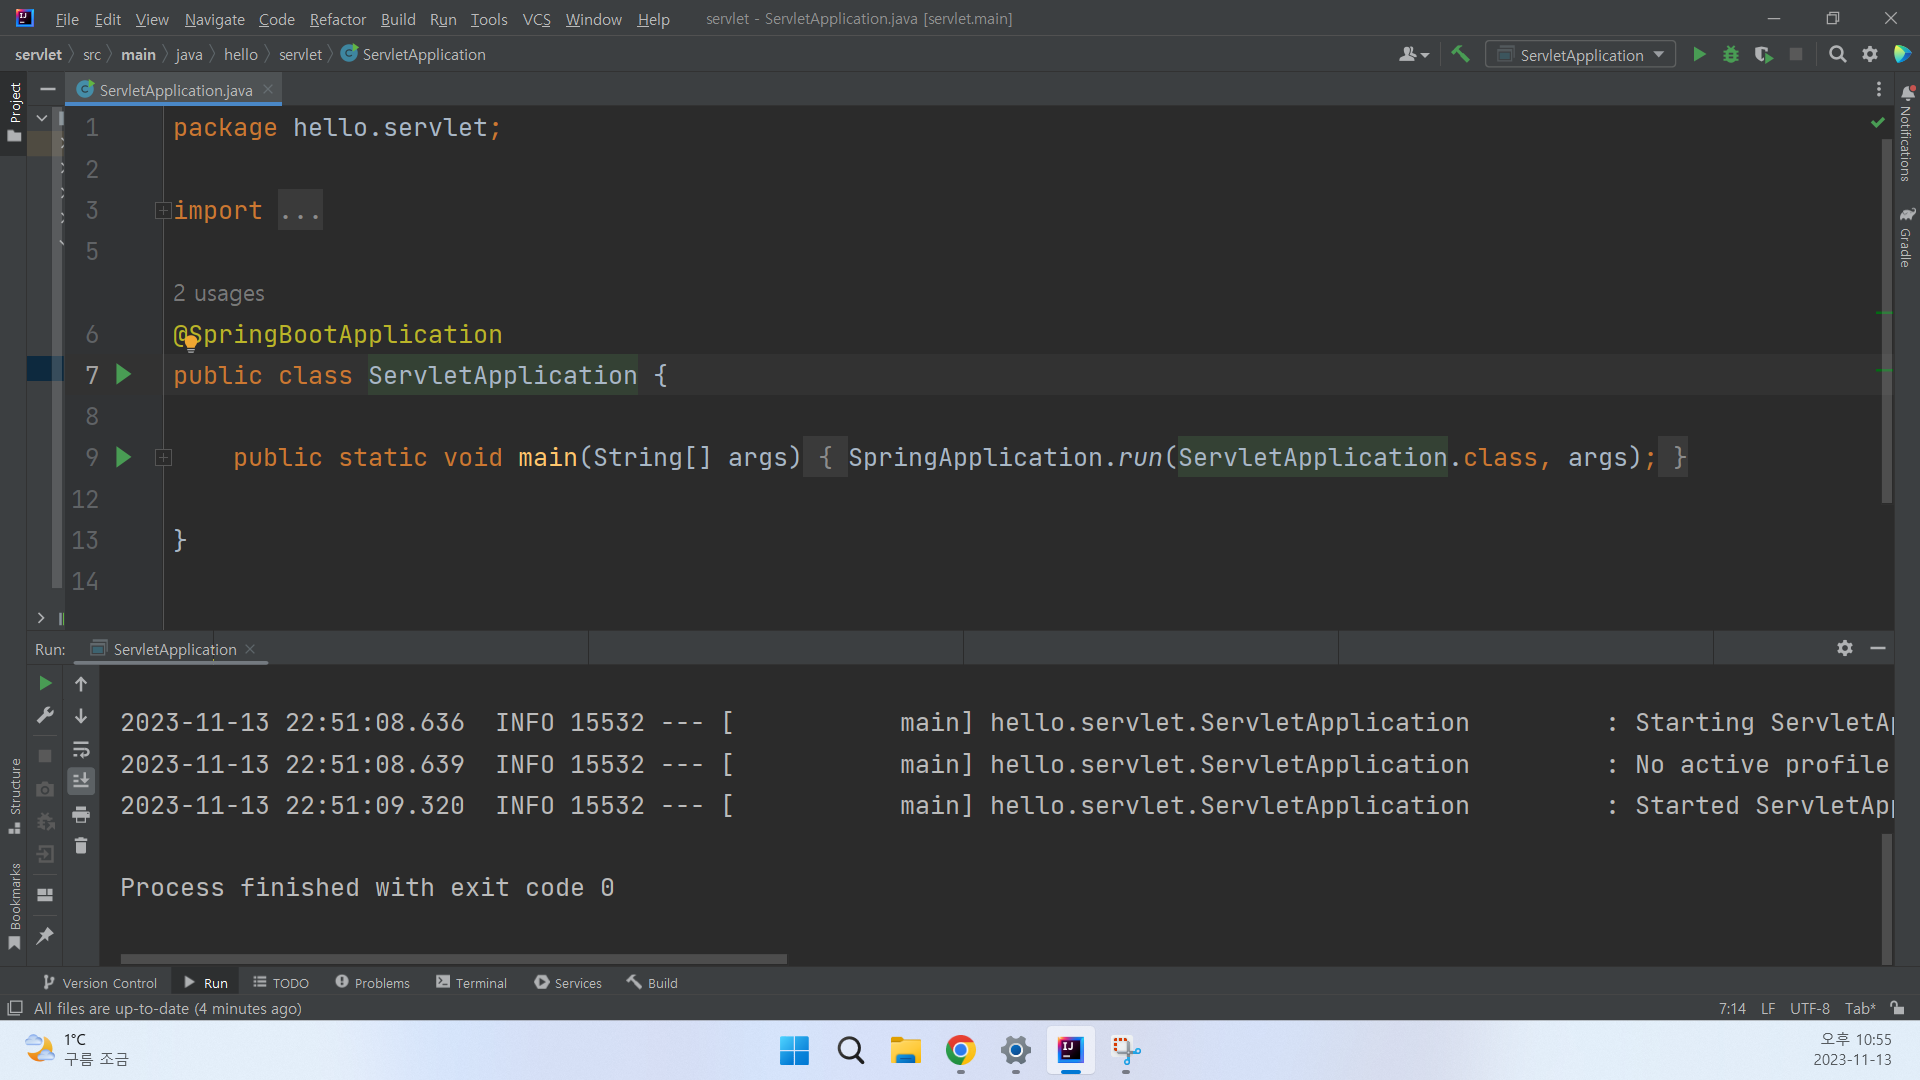Image resolution: width=1920 pixels, height=1080 pixels.
Task: Open the Services tool window
Action: (x=568, y=983)
